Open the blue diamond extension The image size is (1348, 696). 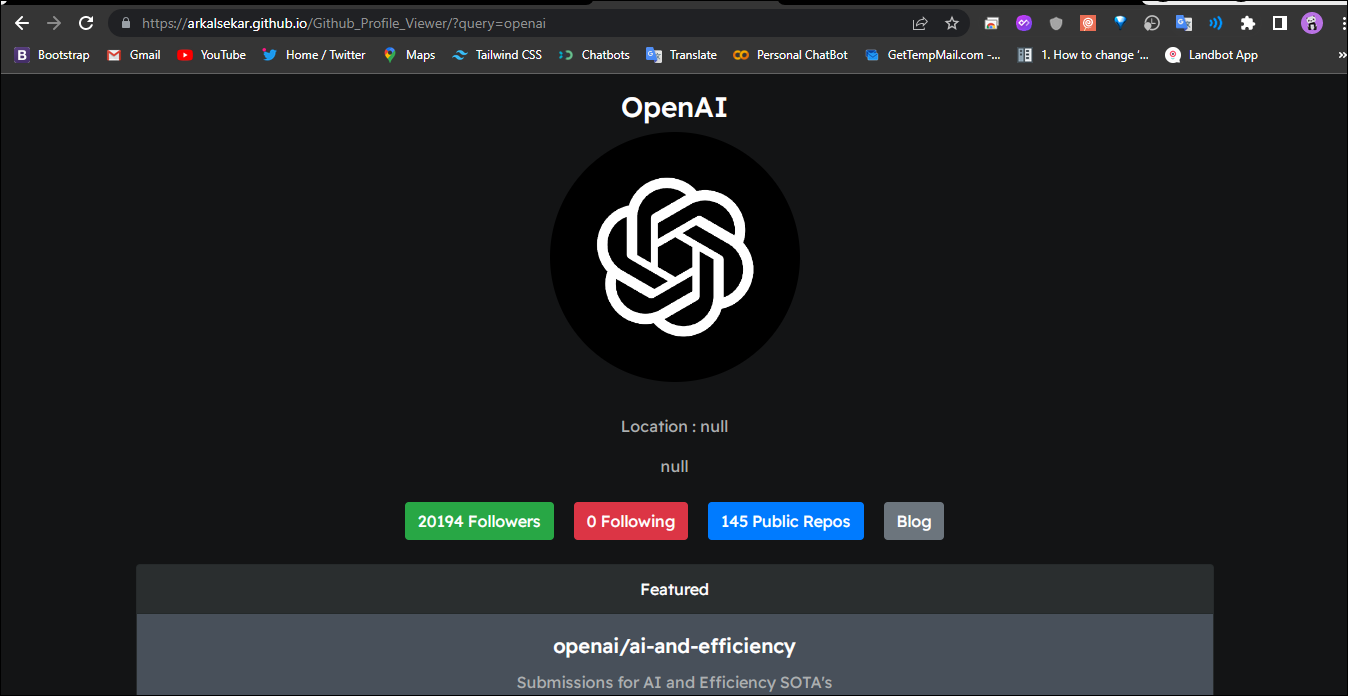pos(1120,22)
